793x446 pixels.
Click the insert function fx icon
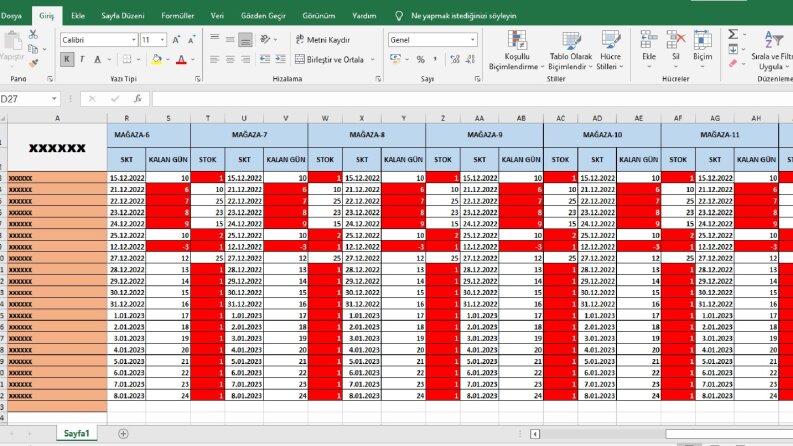[138, 99]
